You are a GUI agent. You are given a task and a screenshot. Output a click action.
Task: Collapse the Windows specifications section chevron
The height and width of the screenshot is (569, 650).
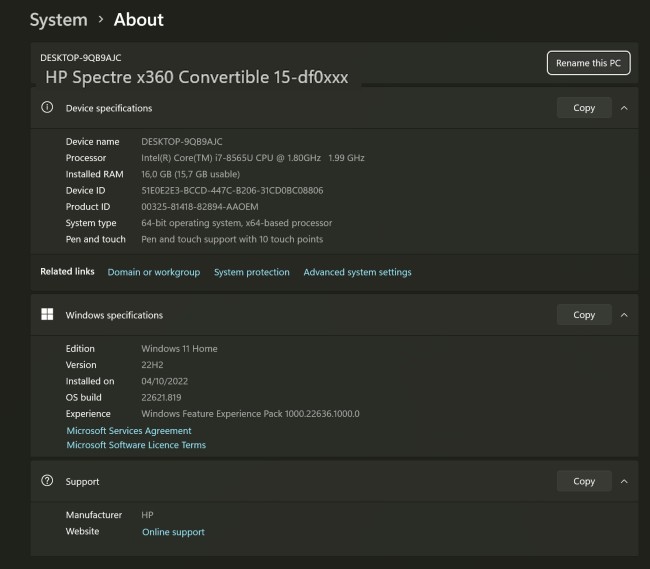[x=624, y=315]
